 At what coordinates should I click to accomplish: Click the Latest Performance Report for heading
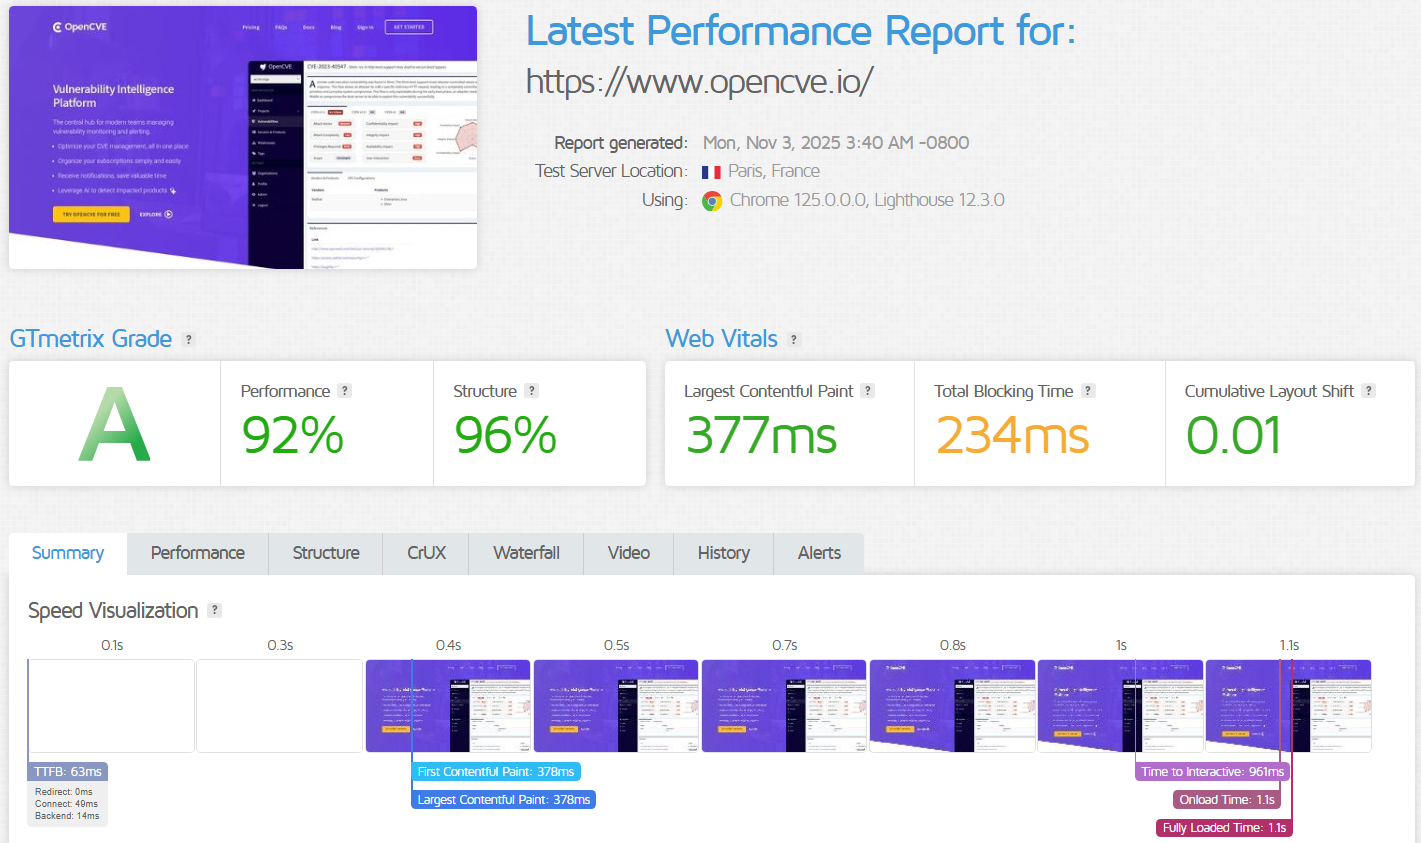(x=801, y=31)
